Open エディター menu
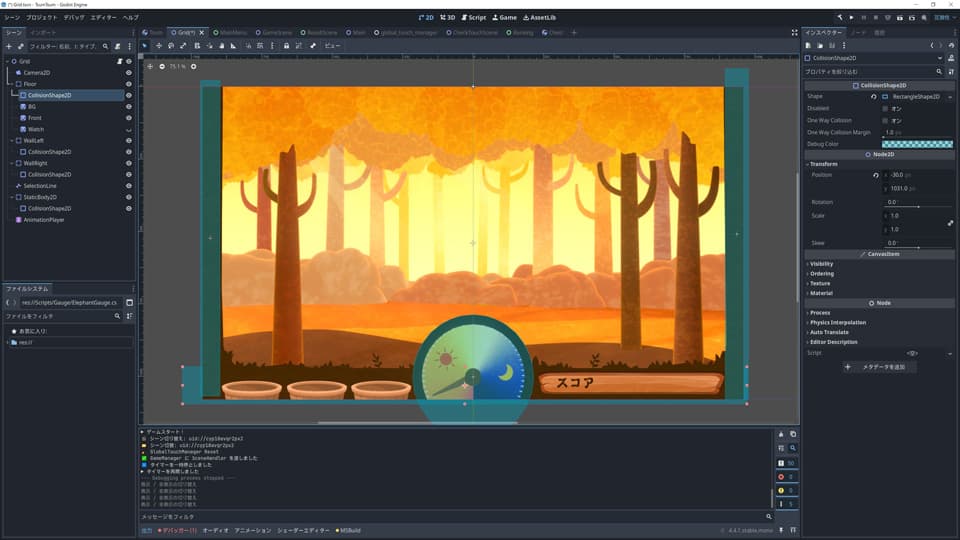 point(103,18)
